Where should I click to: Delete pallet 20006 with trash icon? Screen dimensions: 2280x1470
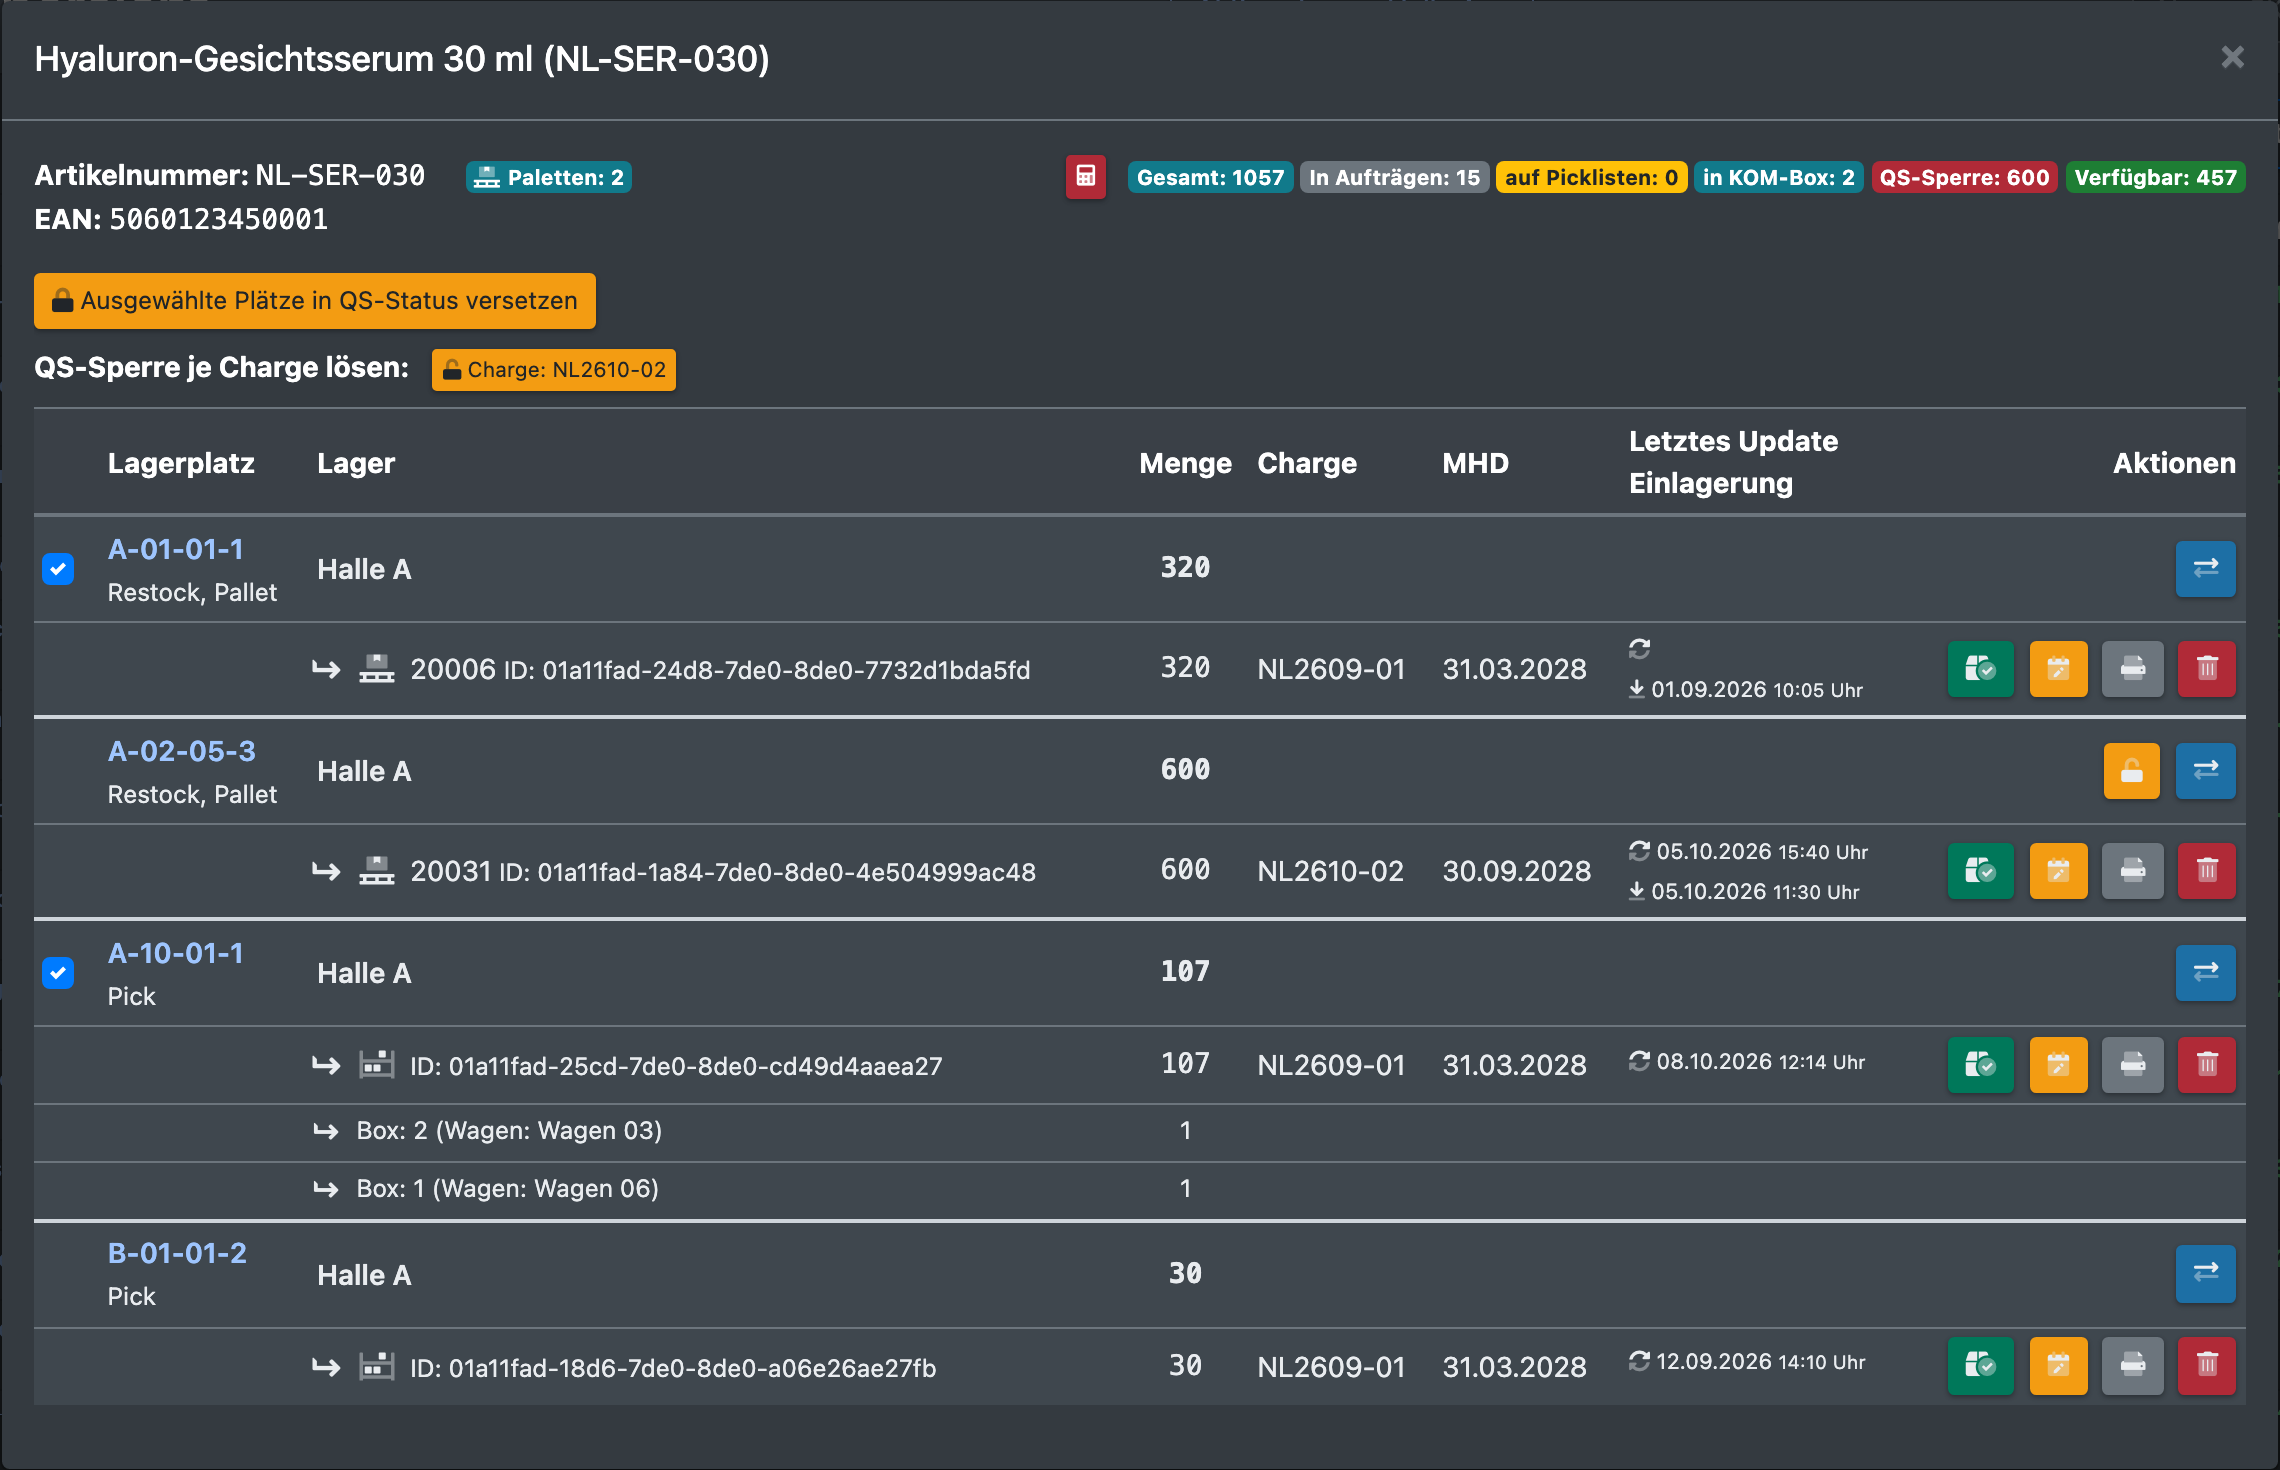[2207, 669]
